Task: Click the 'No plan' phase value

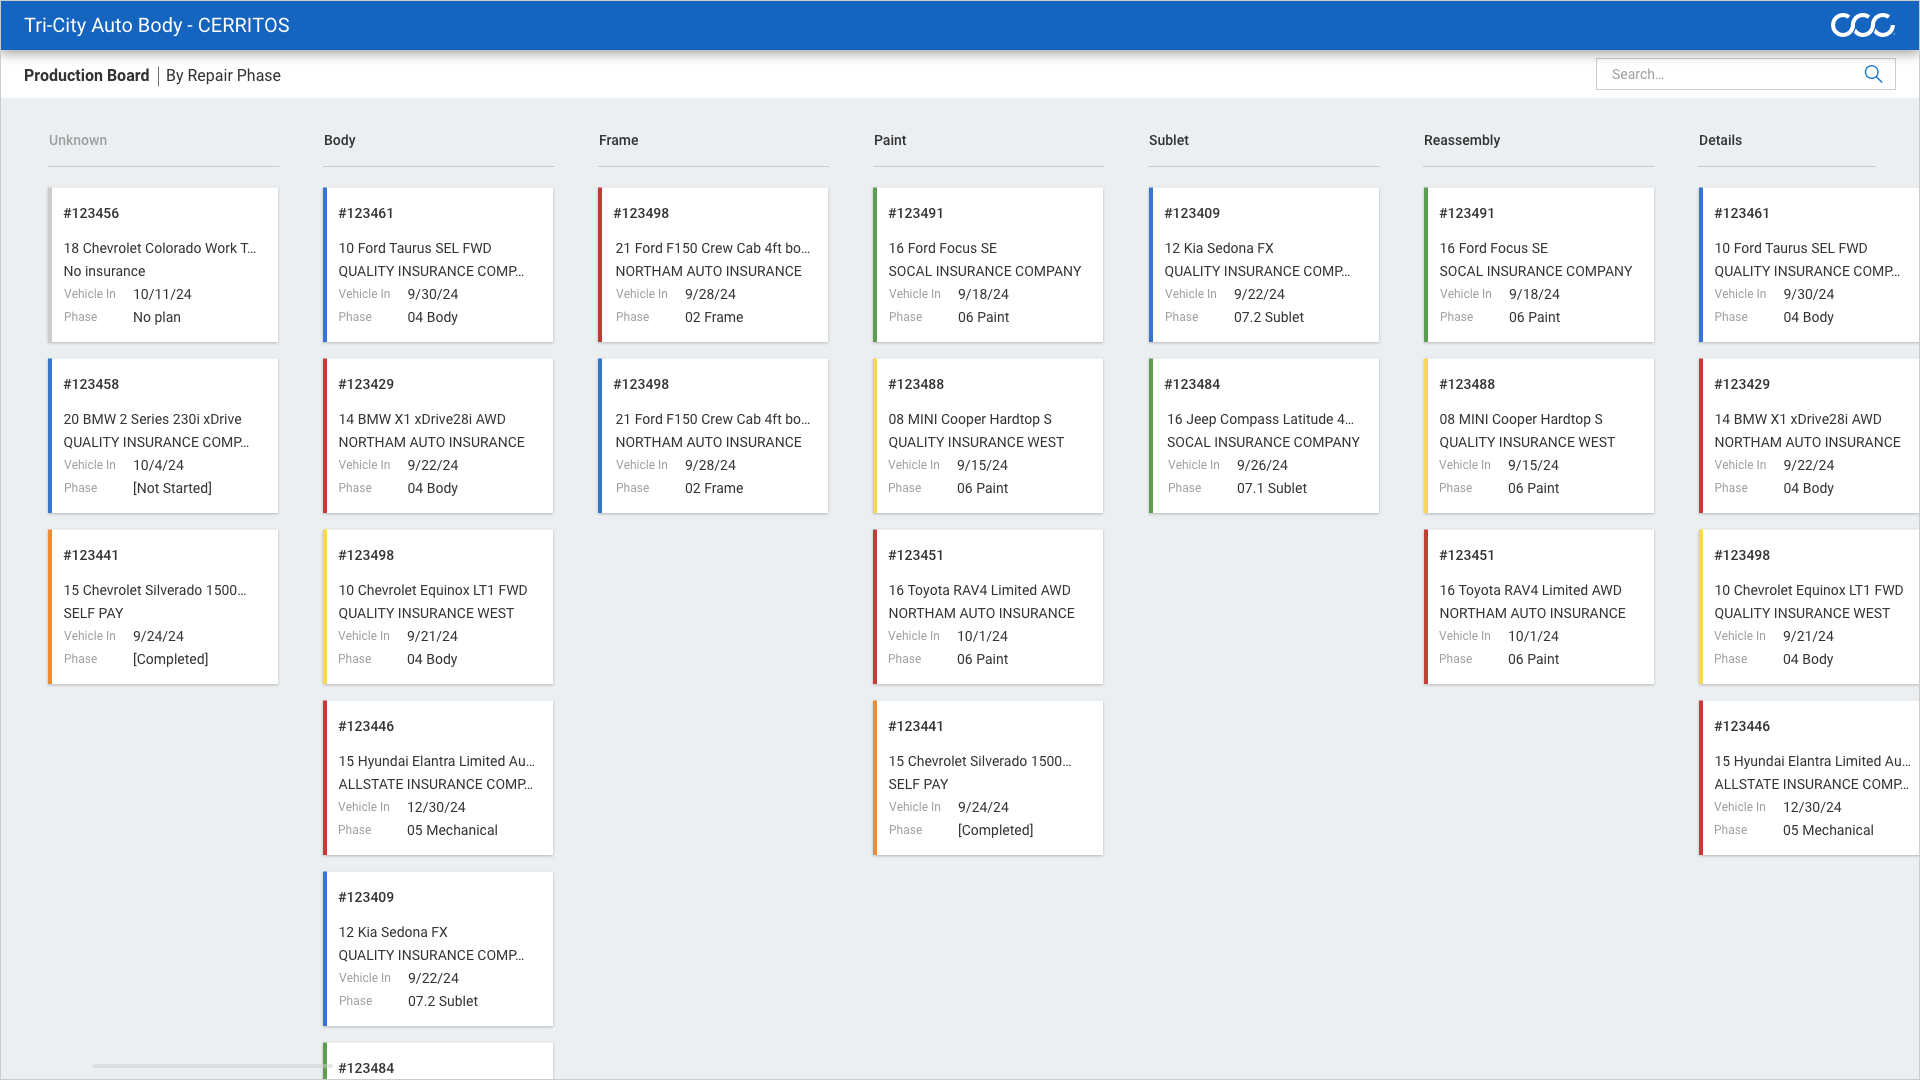Action: [x=157, y=317]
